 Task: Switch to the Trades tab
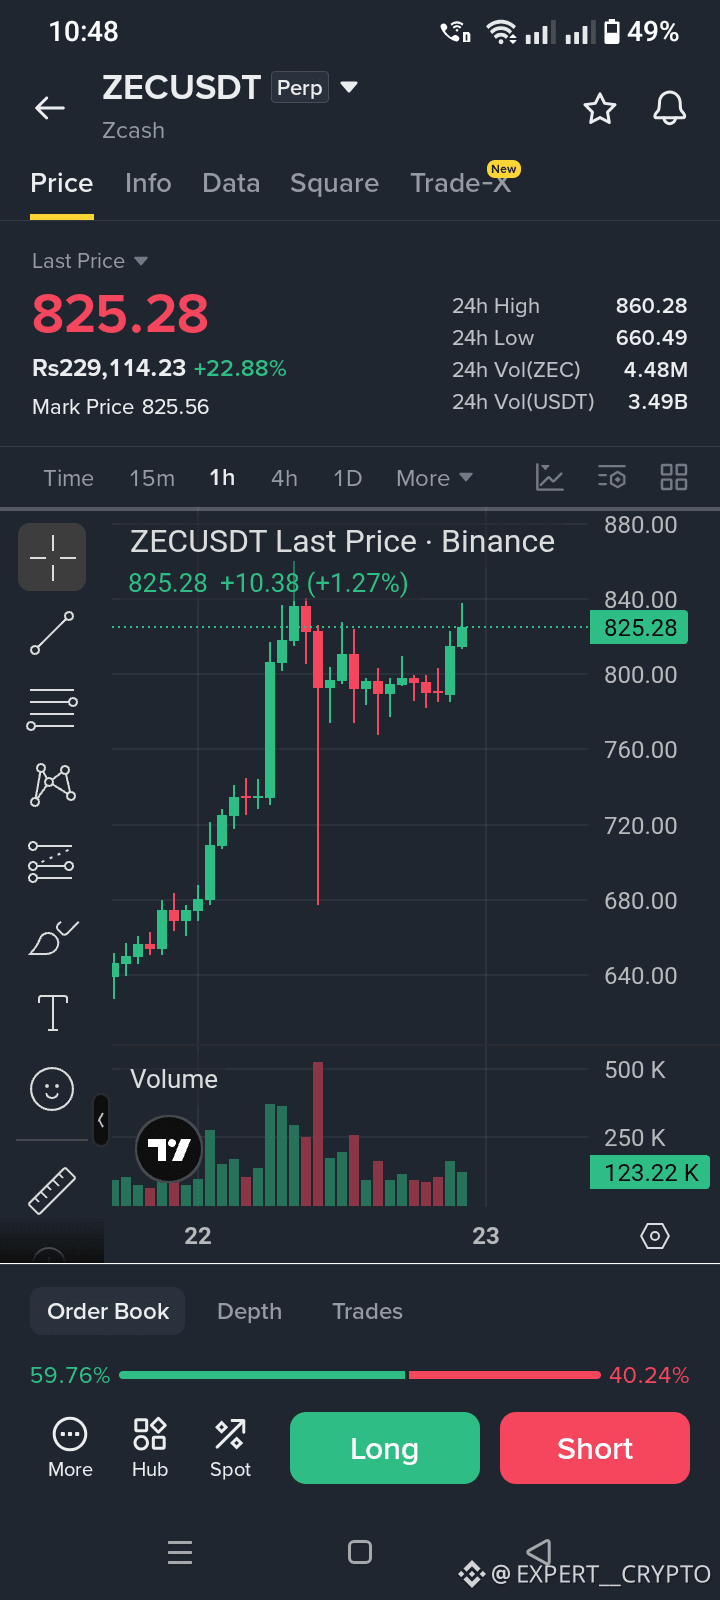pos(367,1311)
